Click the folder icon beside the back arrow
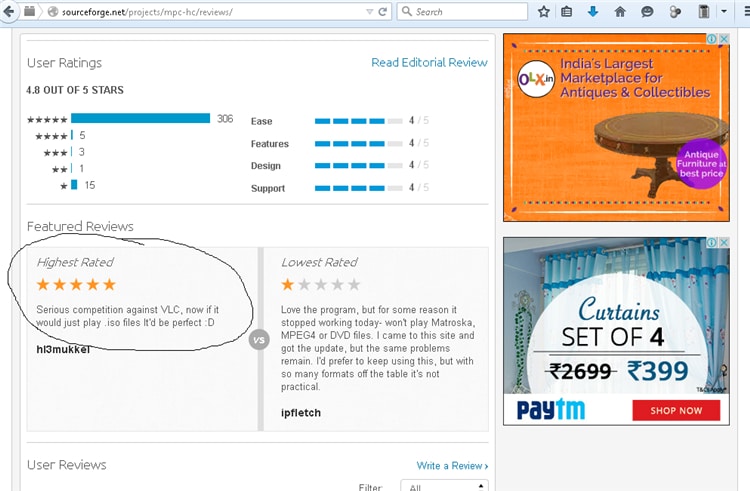This screenshot has width=750, height=491. pyautogui.click(x=29, y=11)
